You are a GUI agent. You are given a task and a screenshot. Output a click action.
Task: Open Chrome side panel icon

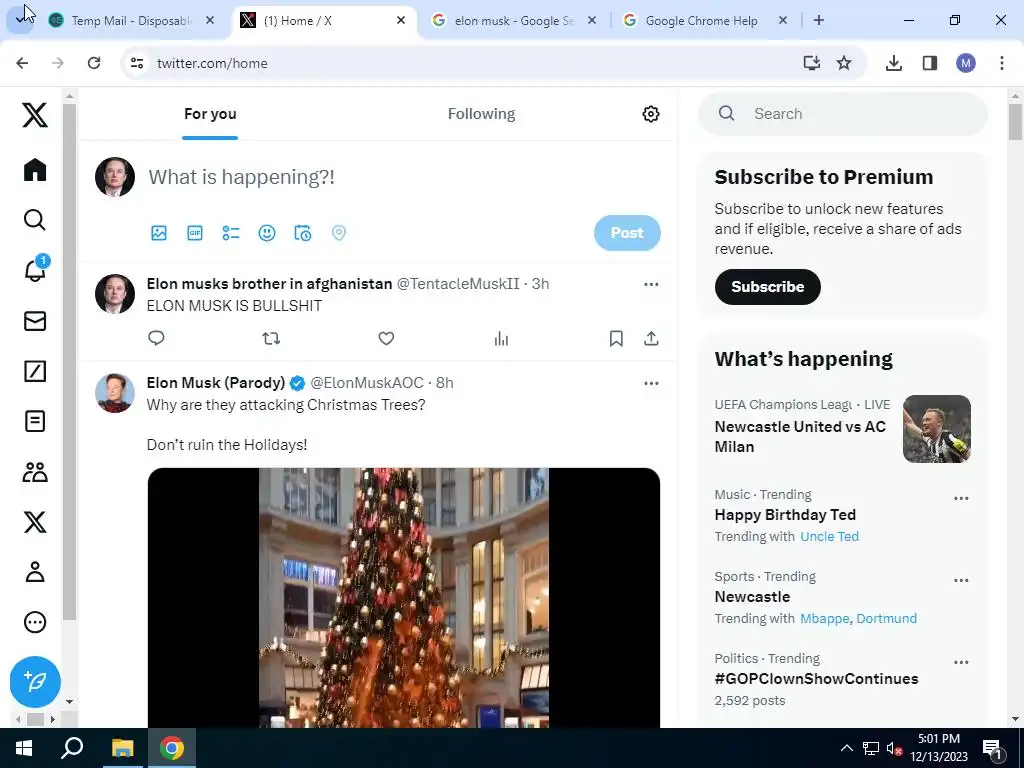(x=930, y=63)
